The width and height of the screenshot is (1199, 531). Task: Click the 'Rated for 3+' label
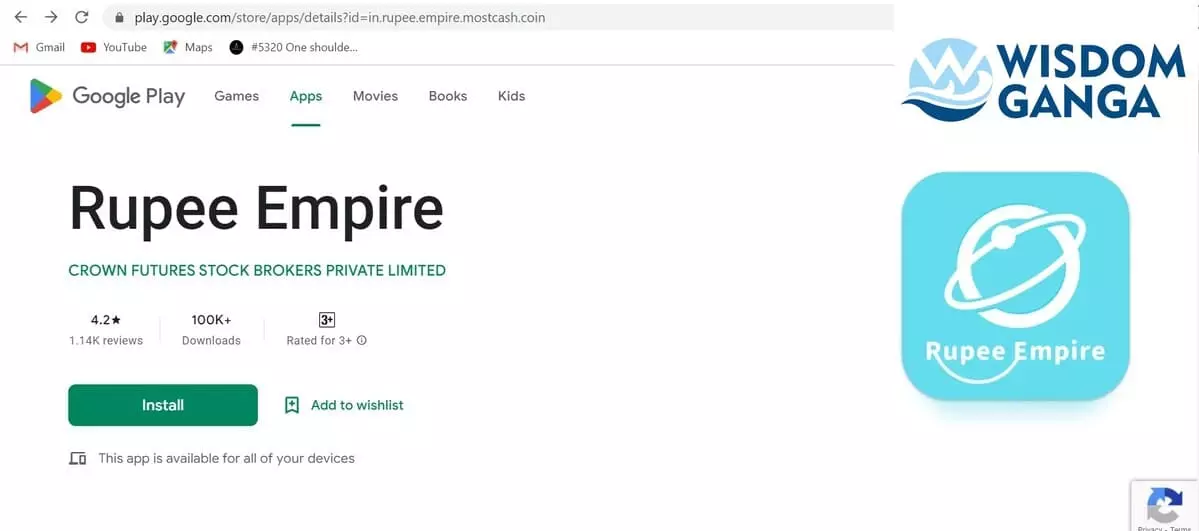click(x=319, y=340)
